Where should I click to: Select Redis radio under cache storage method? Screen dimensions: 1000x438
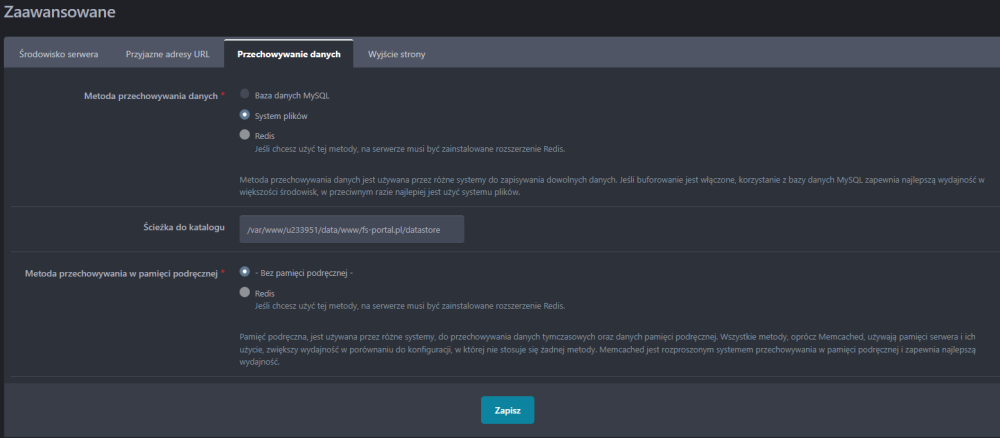tap(245, 293)
